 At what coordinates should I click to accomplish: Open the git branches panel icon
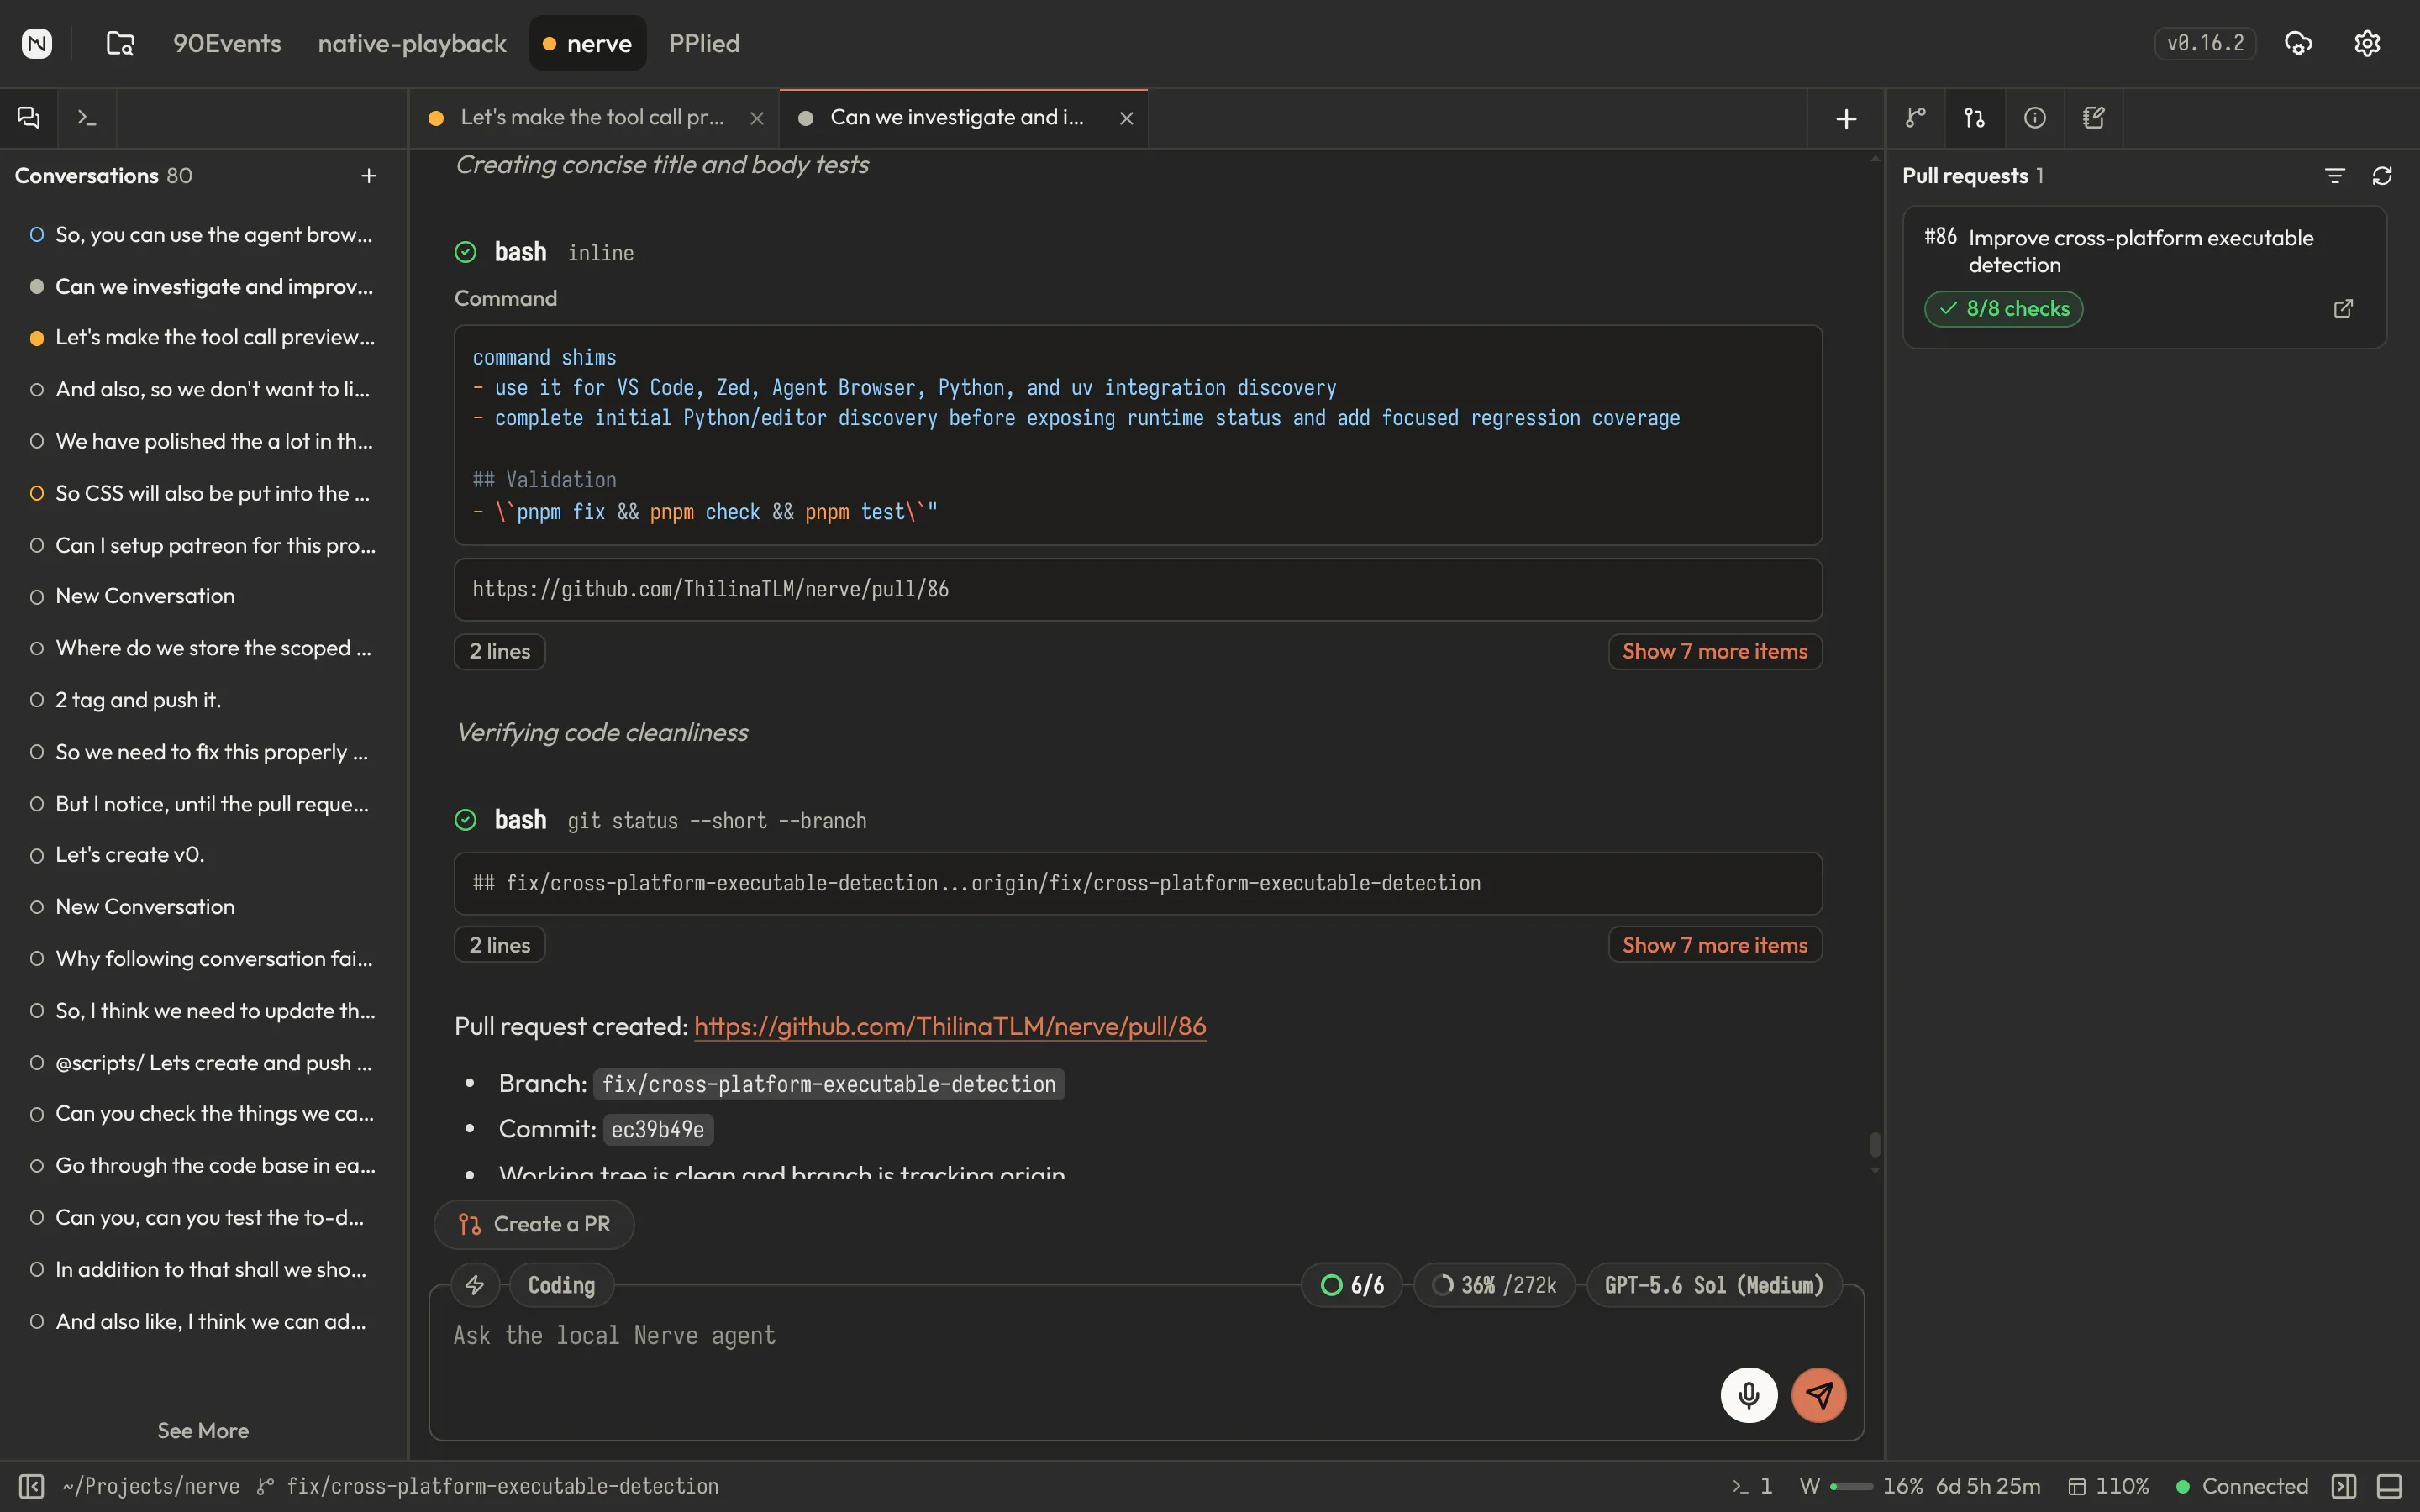1915,118
